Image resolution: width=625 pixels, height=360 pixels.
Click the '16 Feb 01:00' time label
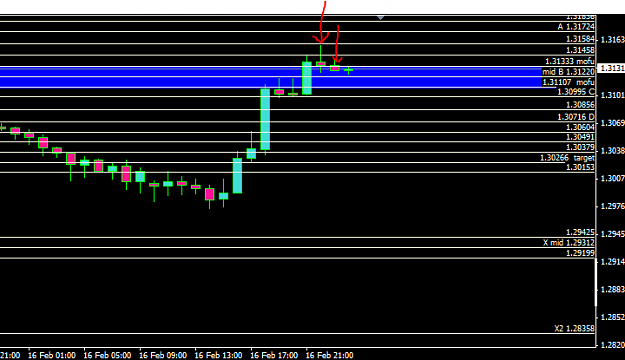click(x=51, y=355)
